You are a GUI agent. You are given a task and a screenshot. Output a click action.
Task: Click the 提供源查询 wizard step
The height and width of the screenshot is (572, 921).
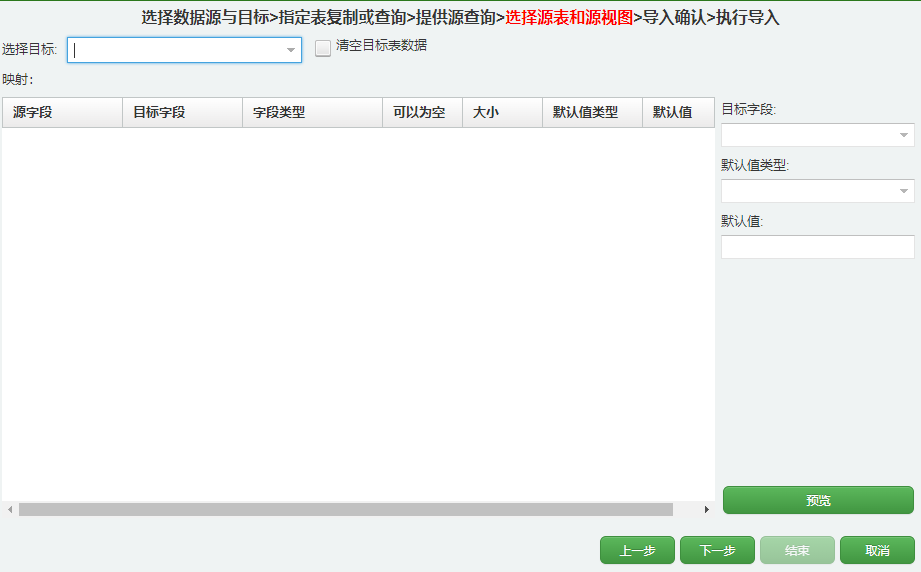[x=456, y=18]
